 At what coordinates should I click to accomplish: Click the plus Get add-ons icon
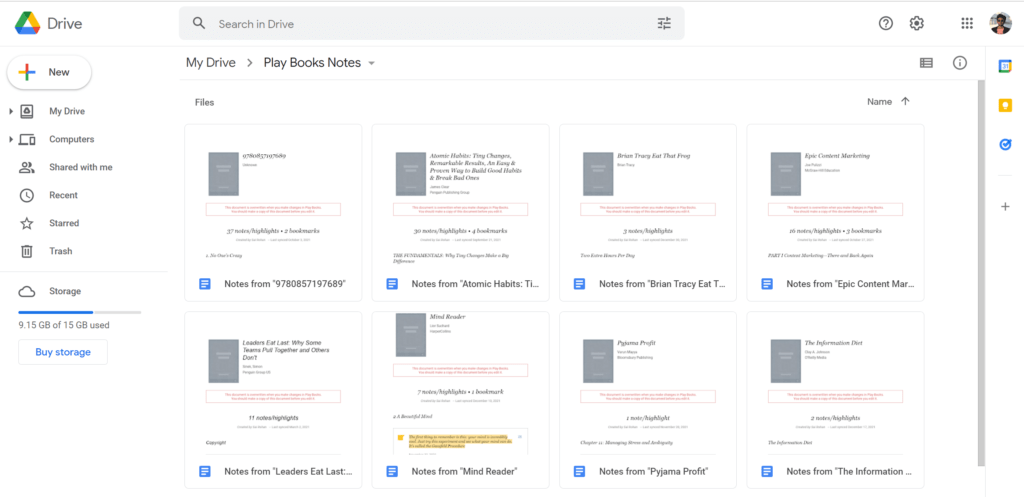(x=1006, y=206)
